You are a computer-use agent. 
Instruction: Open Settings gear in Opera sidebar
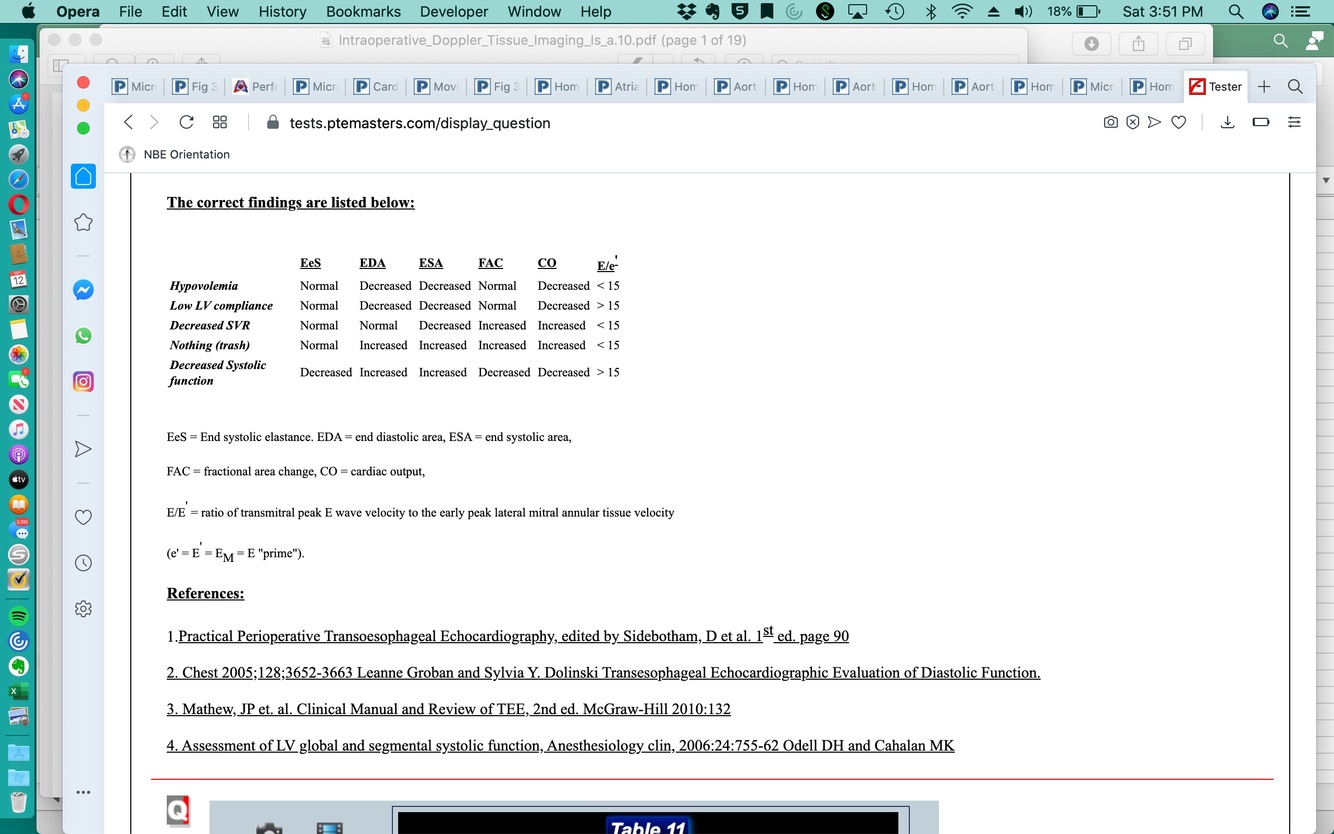pos(84,608)
